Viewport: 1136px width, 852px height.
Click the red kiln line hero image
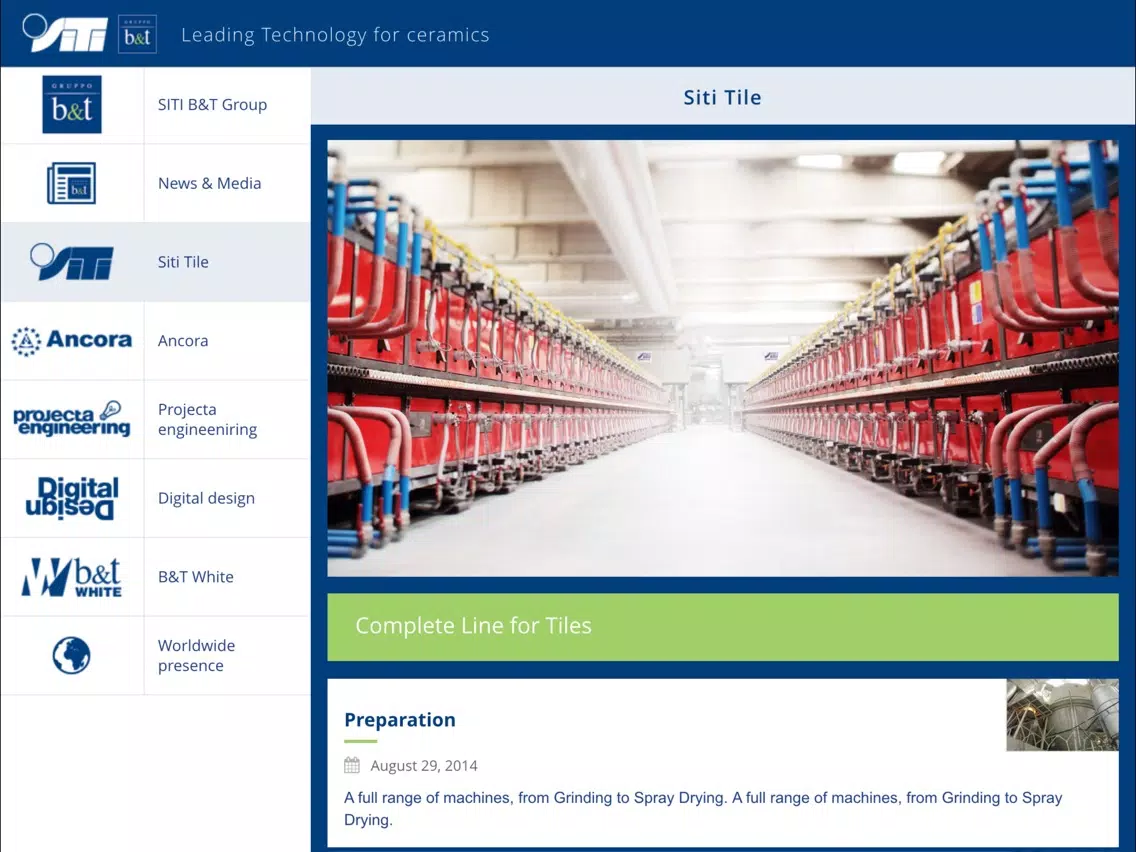(722, 359)
